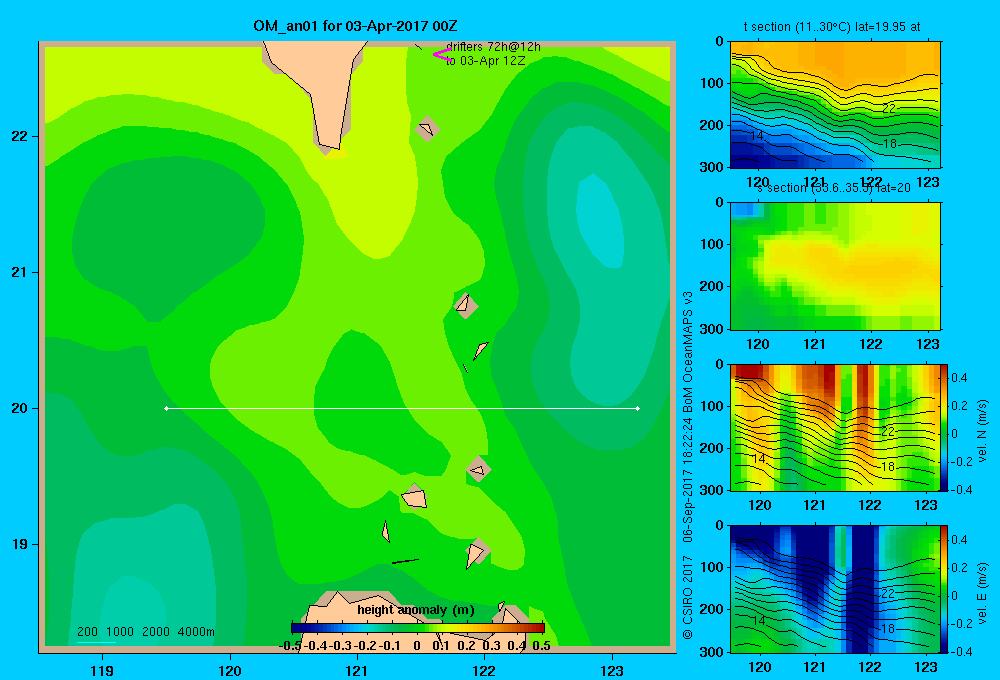The height and width of the screenshot is (680, 1000).
Task: Click the Taiwan southern tip landmass
Action: (319, 89)
